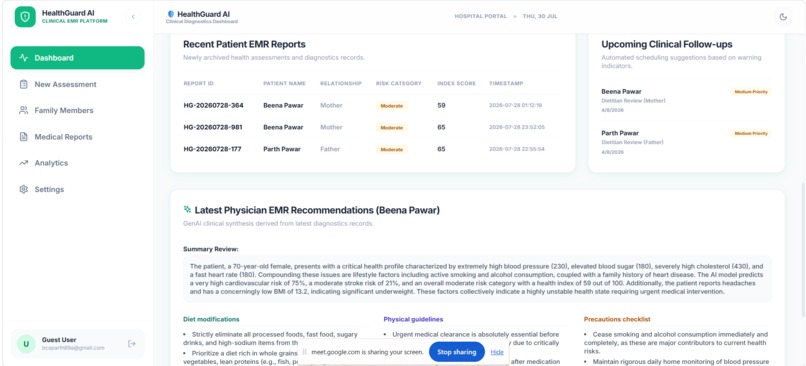Hide the screen sharing notification bar

point(497,352)
